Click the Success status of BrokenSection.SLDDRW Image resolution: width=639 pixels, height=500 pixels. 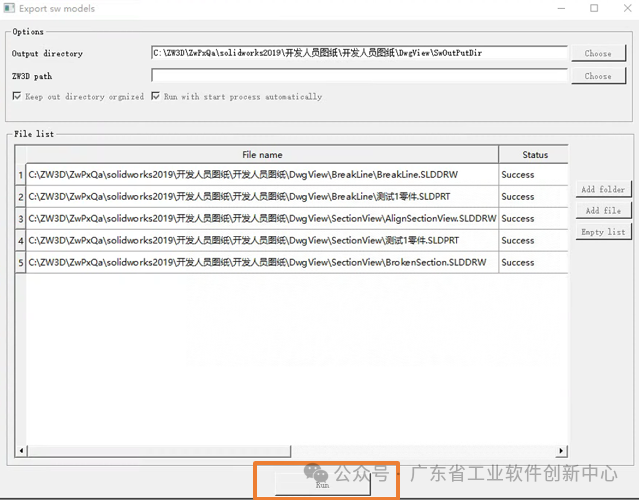(x=533, y=263)
